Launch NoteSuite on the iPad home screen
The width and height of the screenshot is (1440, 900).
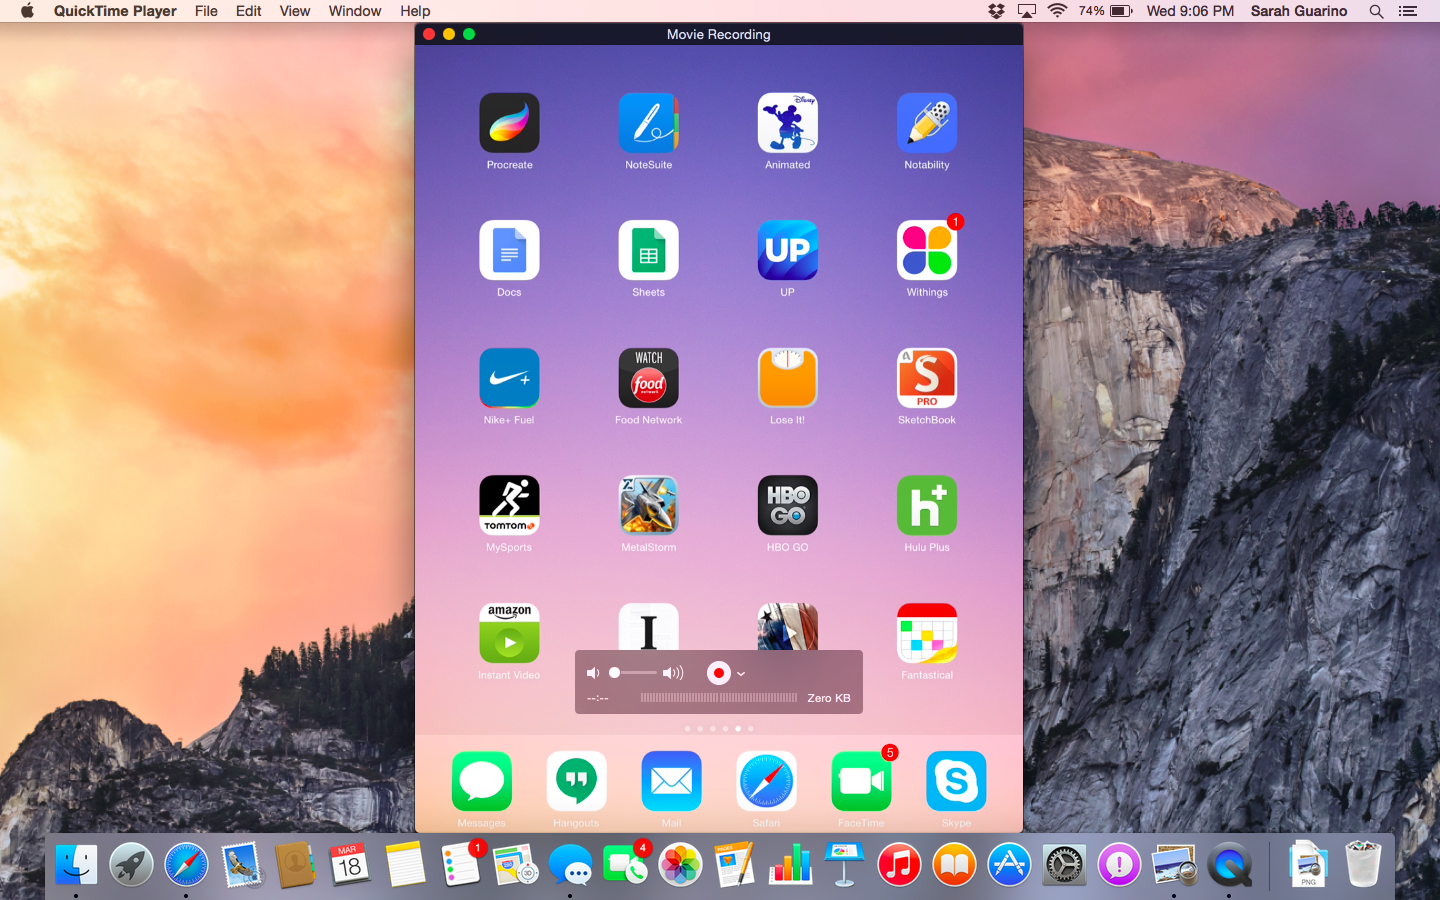coord(648,123)
